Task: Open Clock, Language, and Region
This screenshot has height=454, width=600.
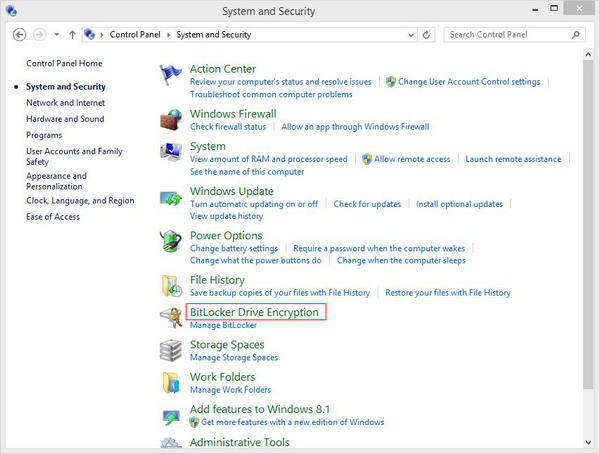Action: [80, 201]
